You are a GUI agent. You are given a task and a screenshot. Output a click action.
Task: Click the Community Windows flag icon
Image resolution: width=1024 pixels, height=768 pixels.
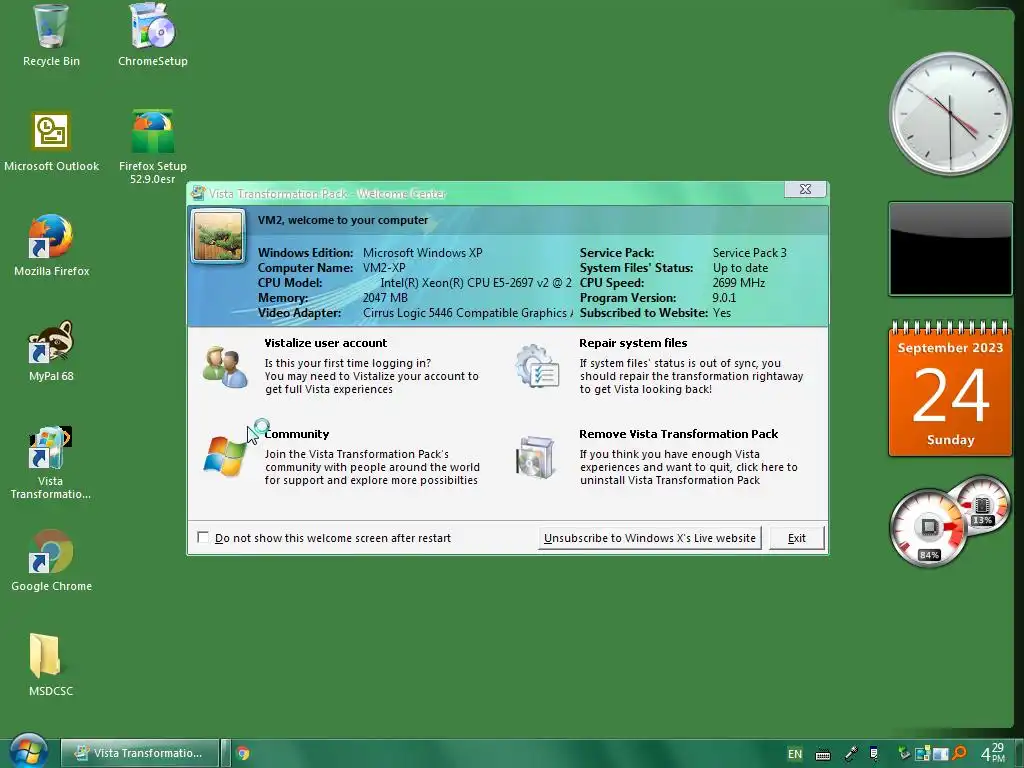[x=225, y=456]
